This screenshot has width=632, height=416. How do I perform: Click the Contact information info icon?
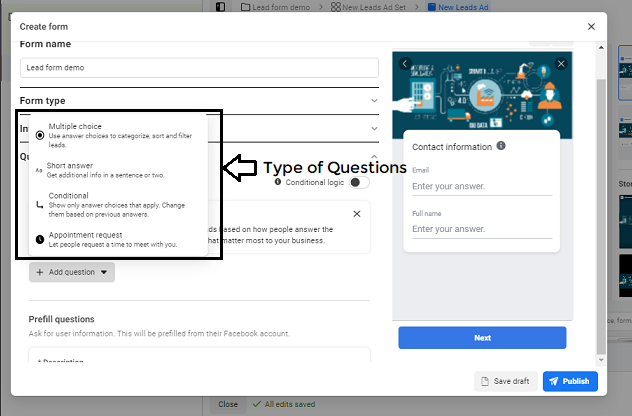[501, 146]
